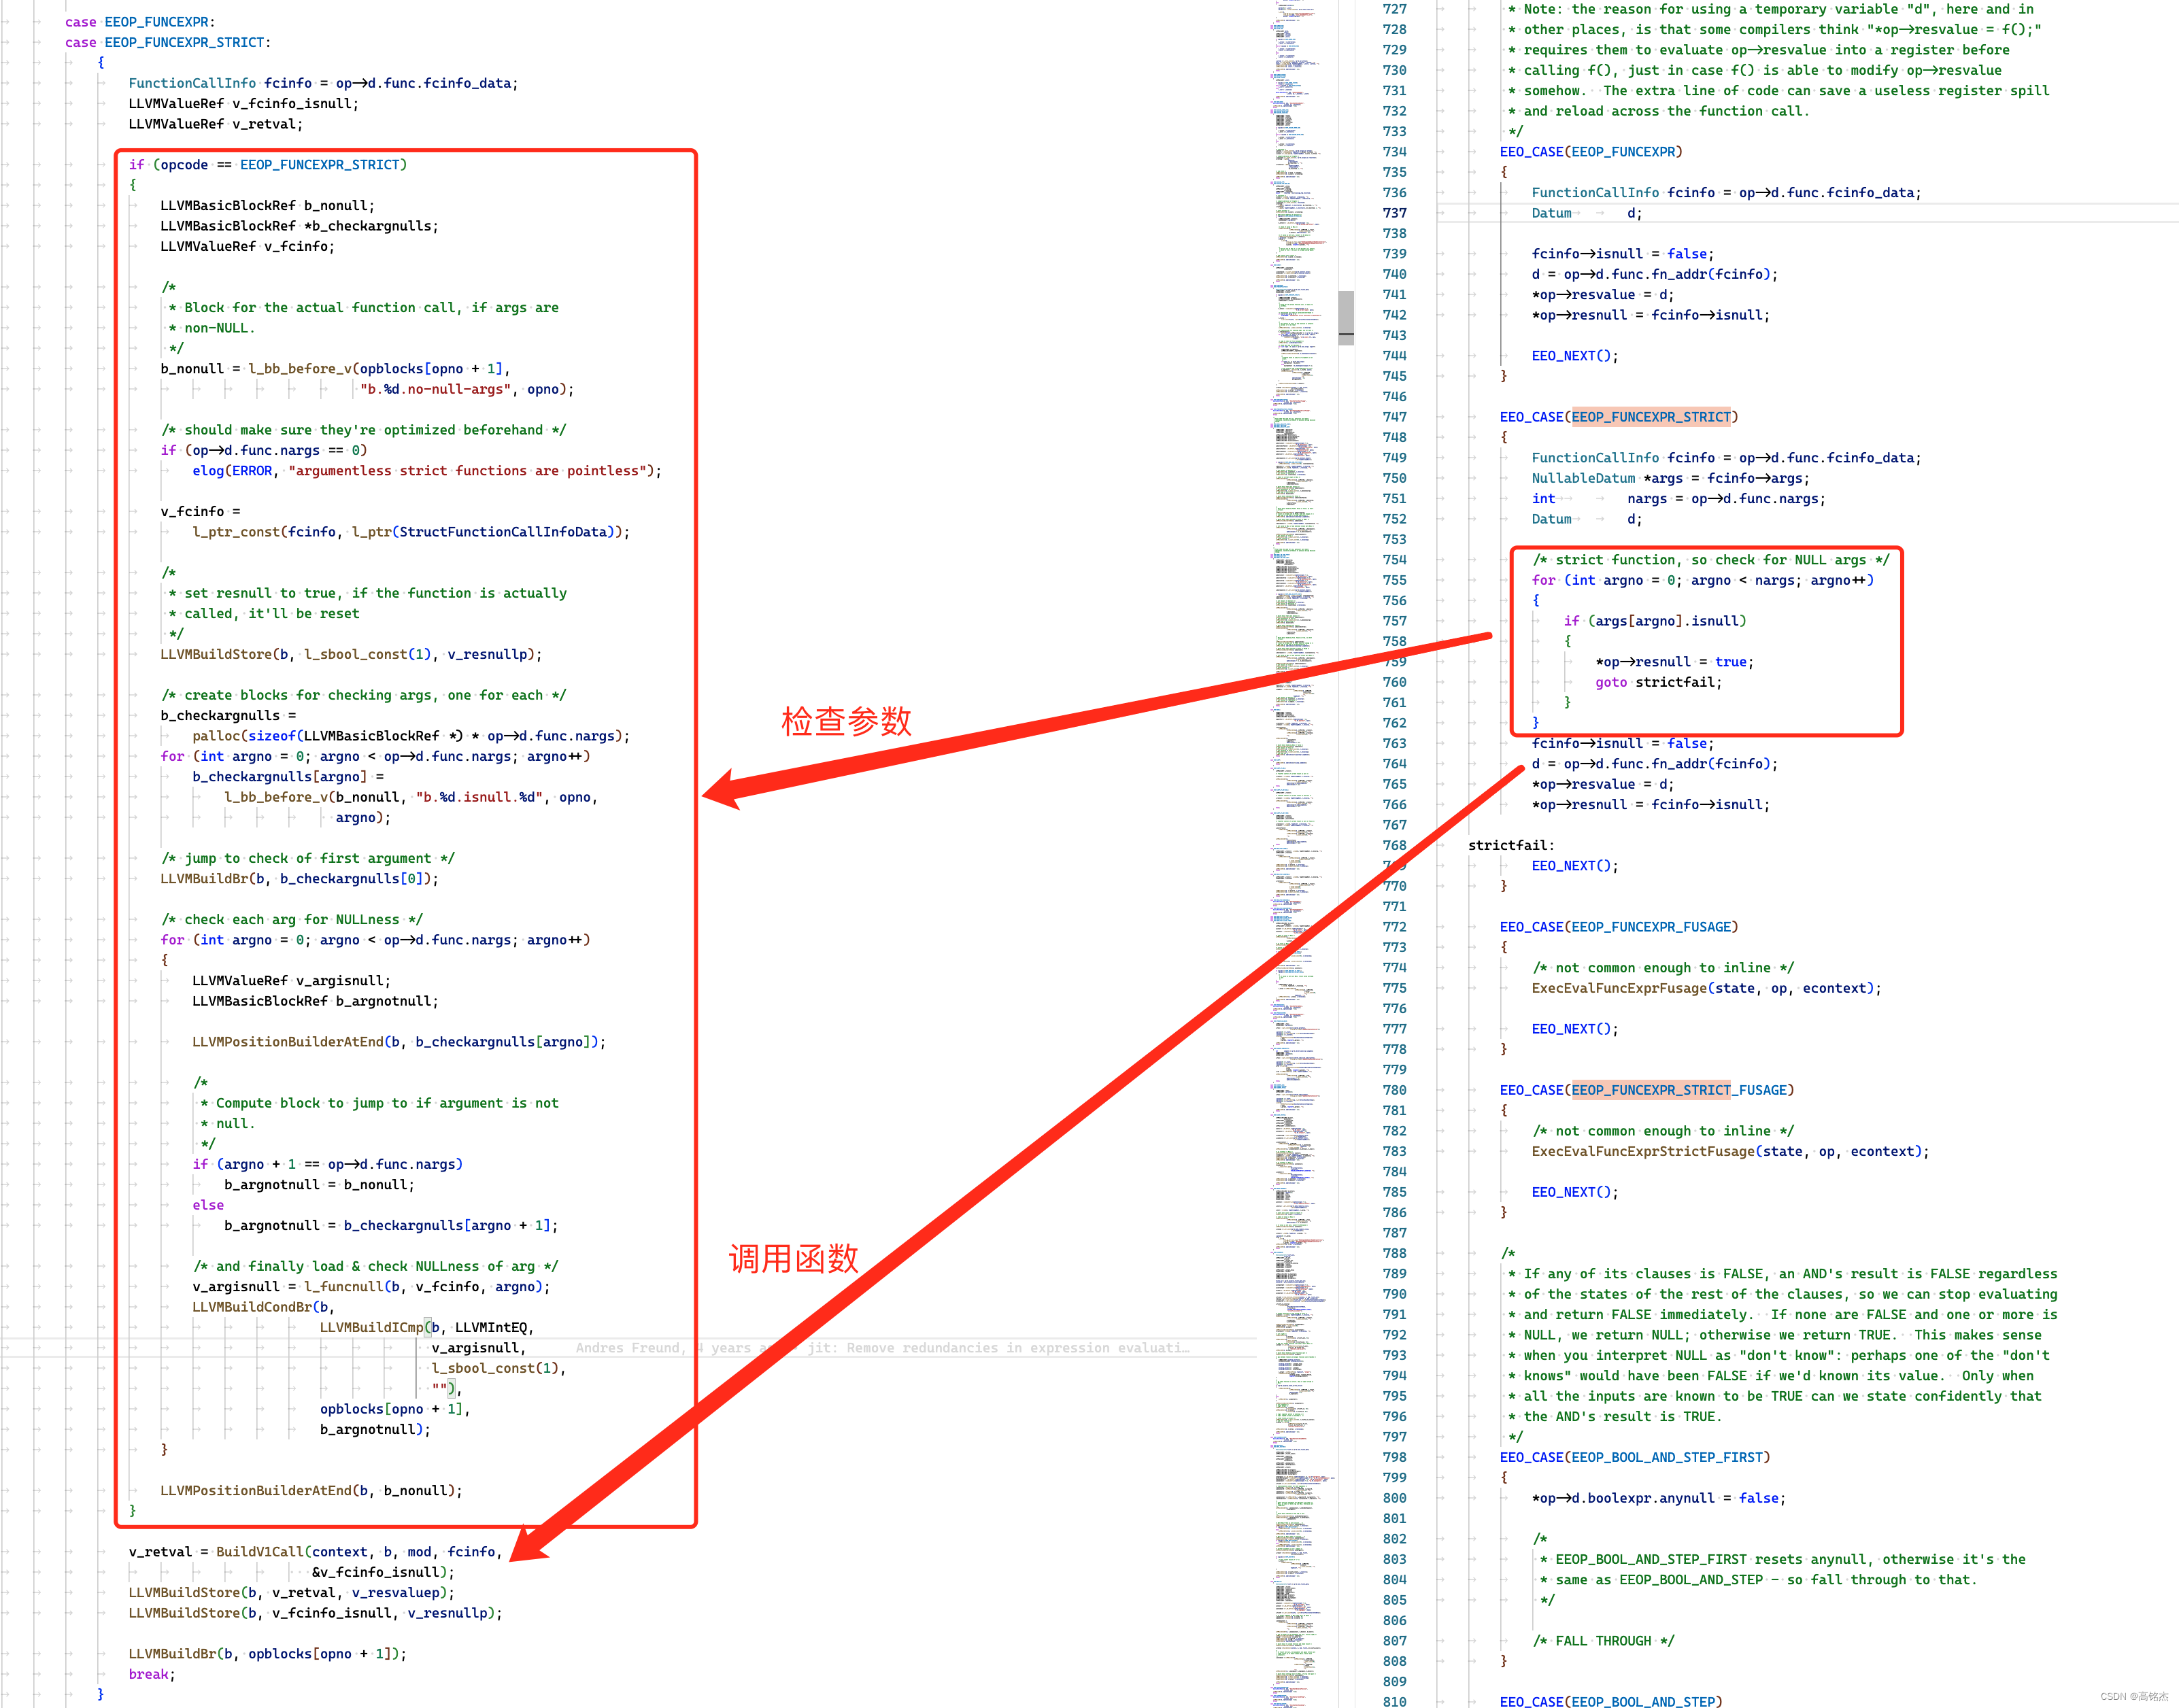Click the 'LLVMBasicBlockRef b_nonull;' line
The height and width of the screenshot is (1708, 2179).
pos(267,206)
